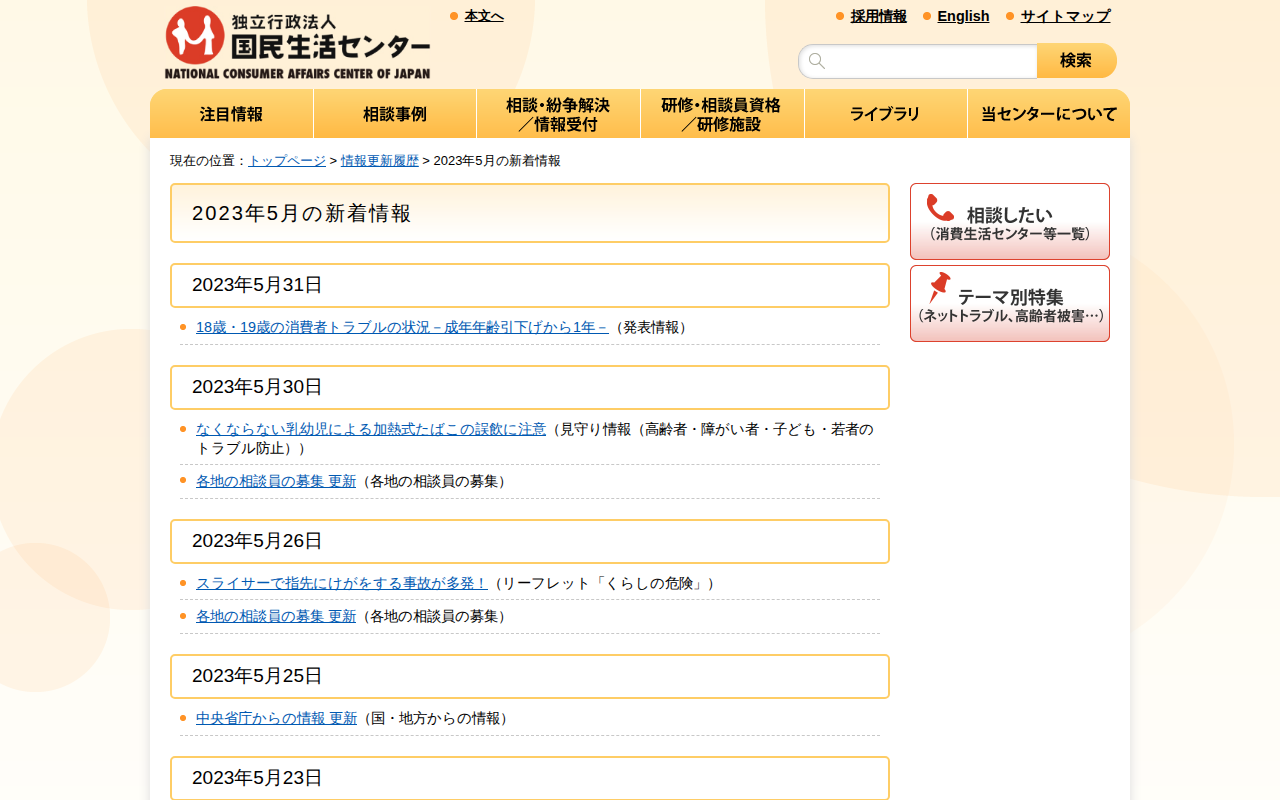Open 18歳・19歳の消費者トラブルの状況 article
Image resolution: width=1280 pixels, height=800 pixels.
pos(402,327)
